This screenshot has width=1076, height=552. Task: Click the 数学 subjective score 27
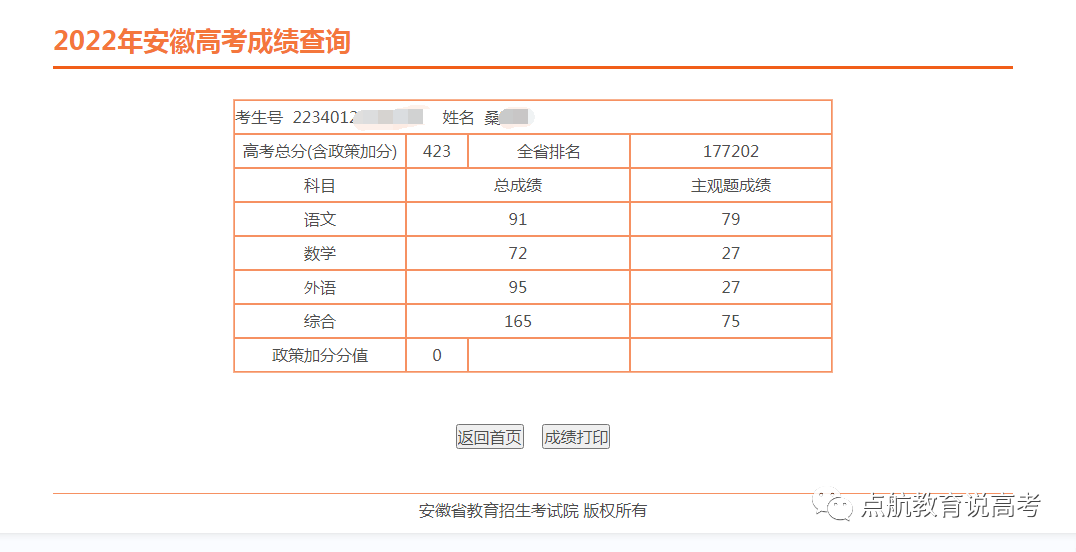[x=731, y=253]
